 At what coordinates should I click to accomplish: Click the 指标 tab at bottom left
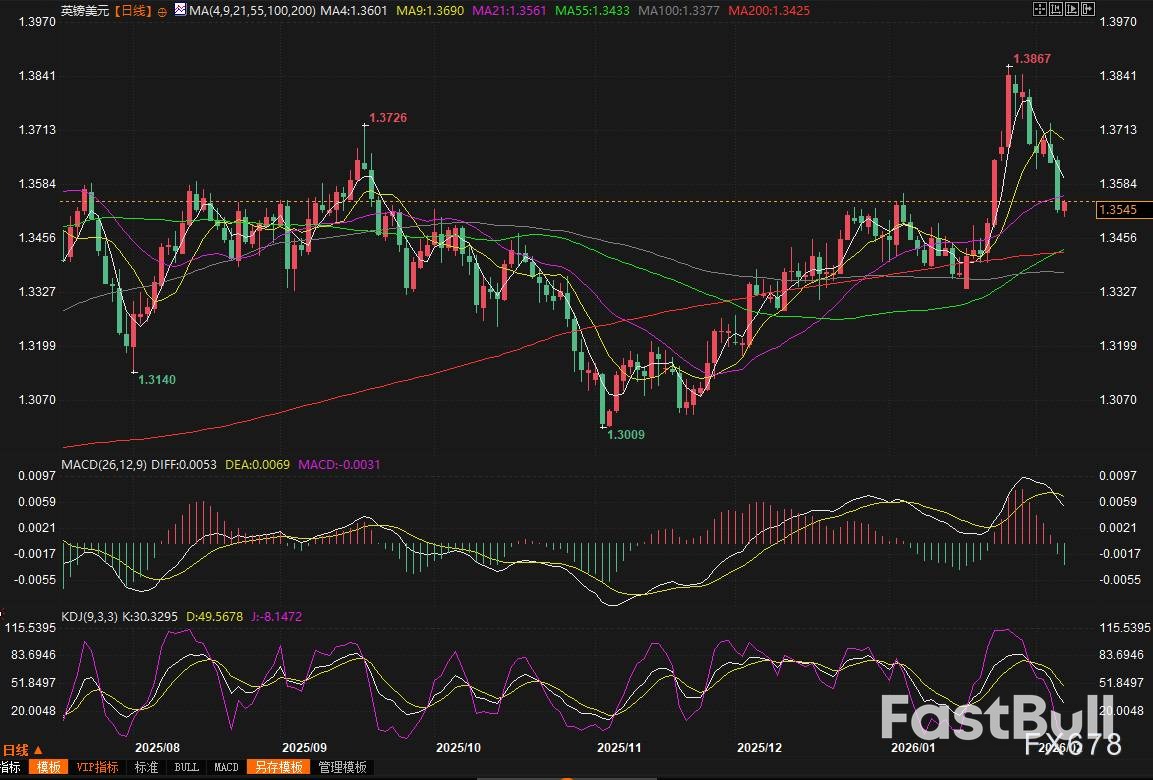[x=9, y=767]
